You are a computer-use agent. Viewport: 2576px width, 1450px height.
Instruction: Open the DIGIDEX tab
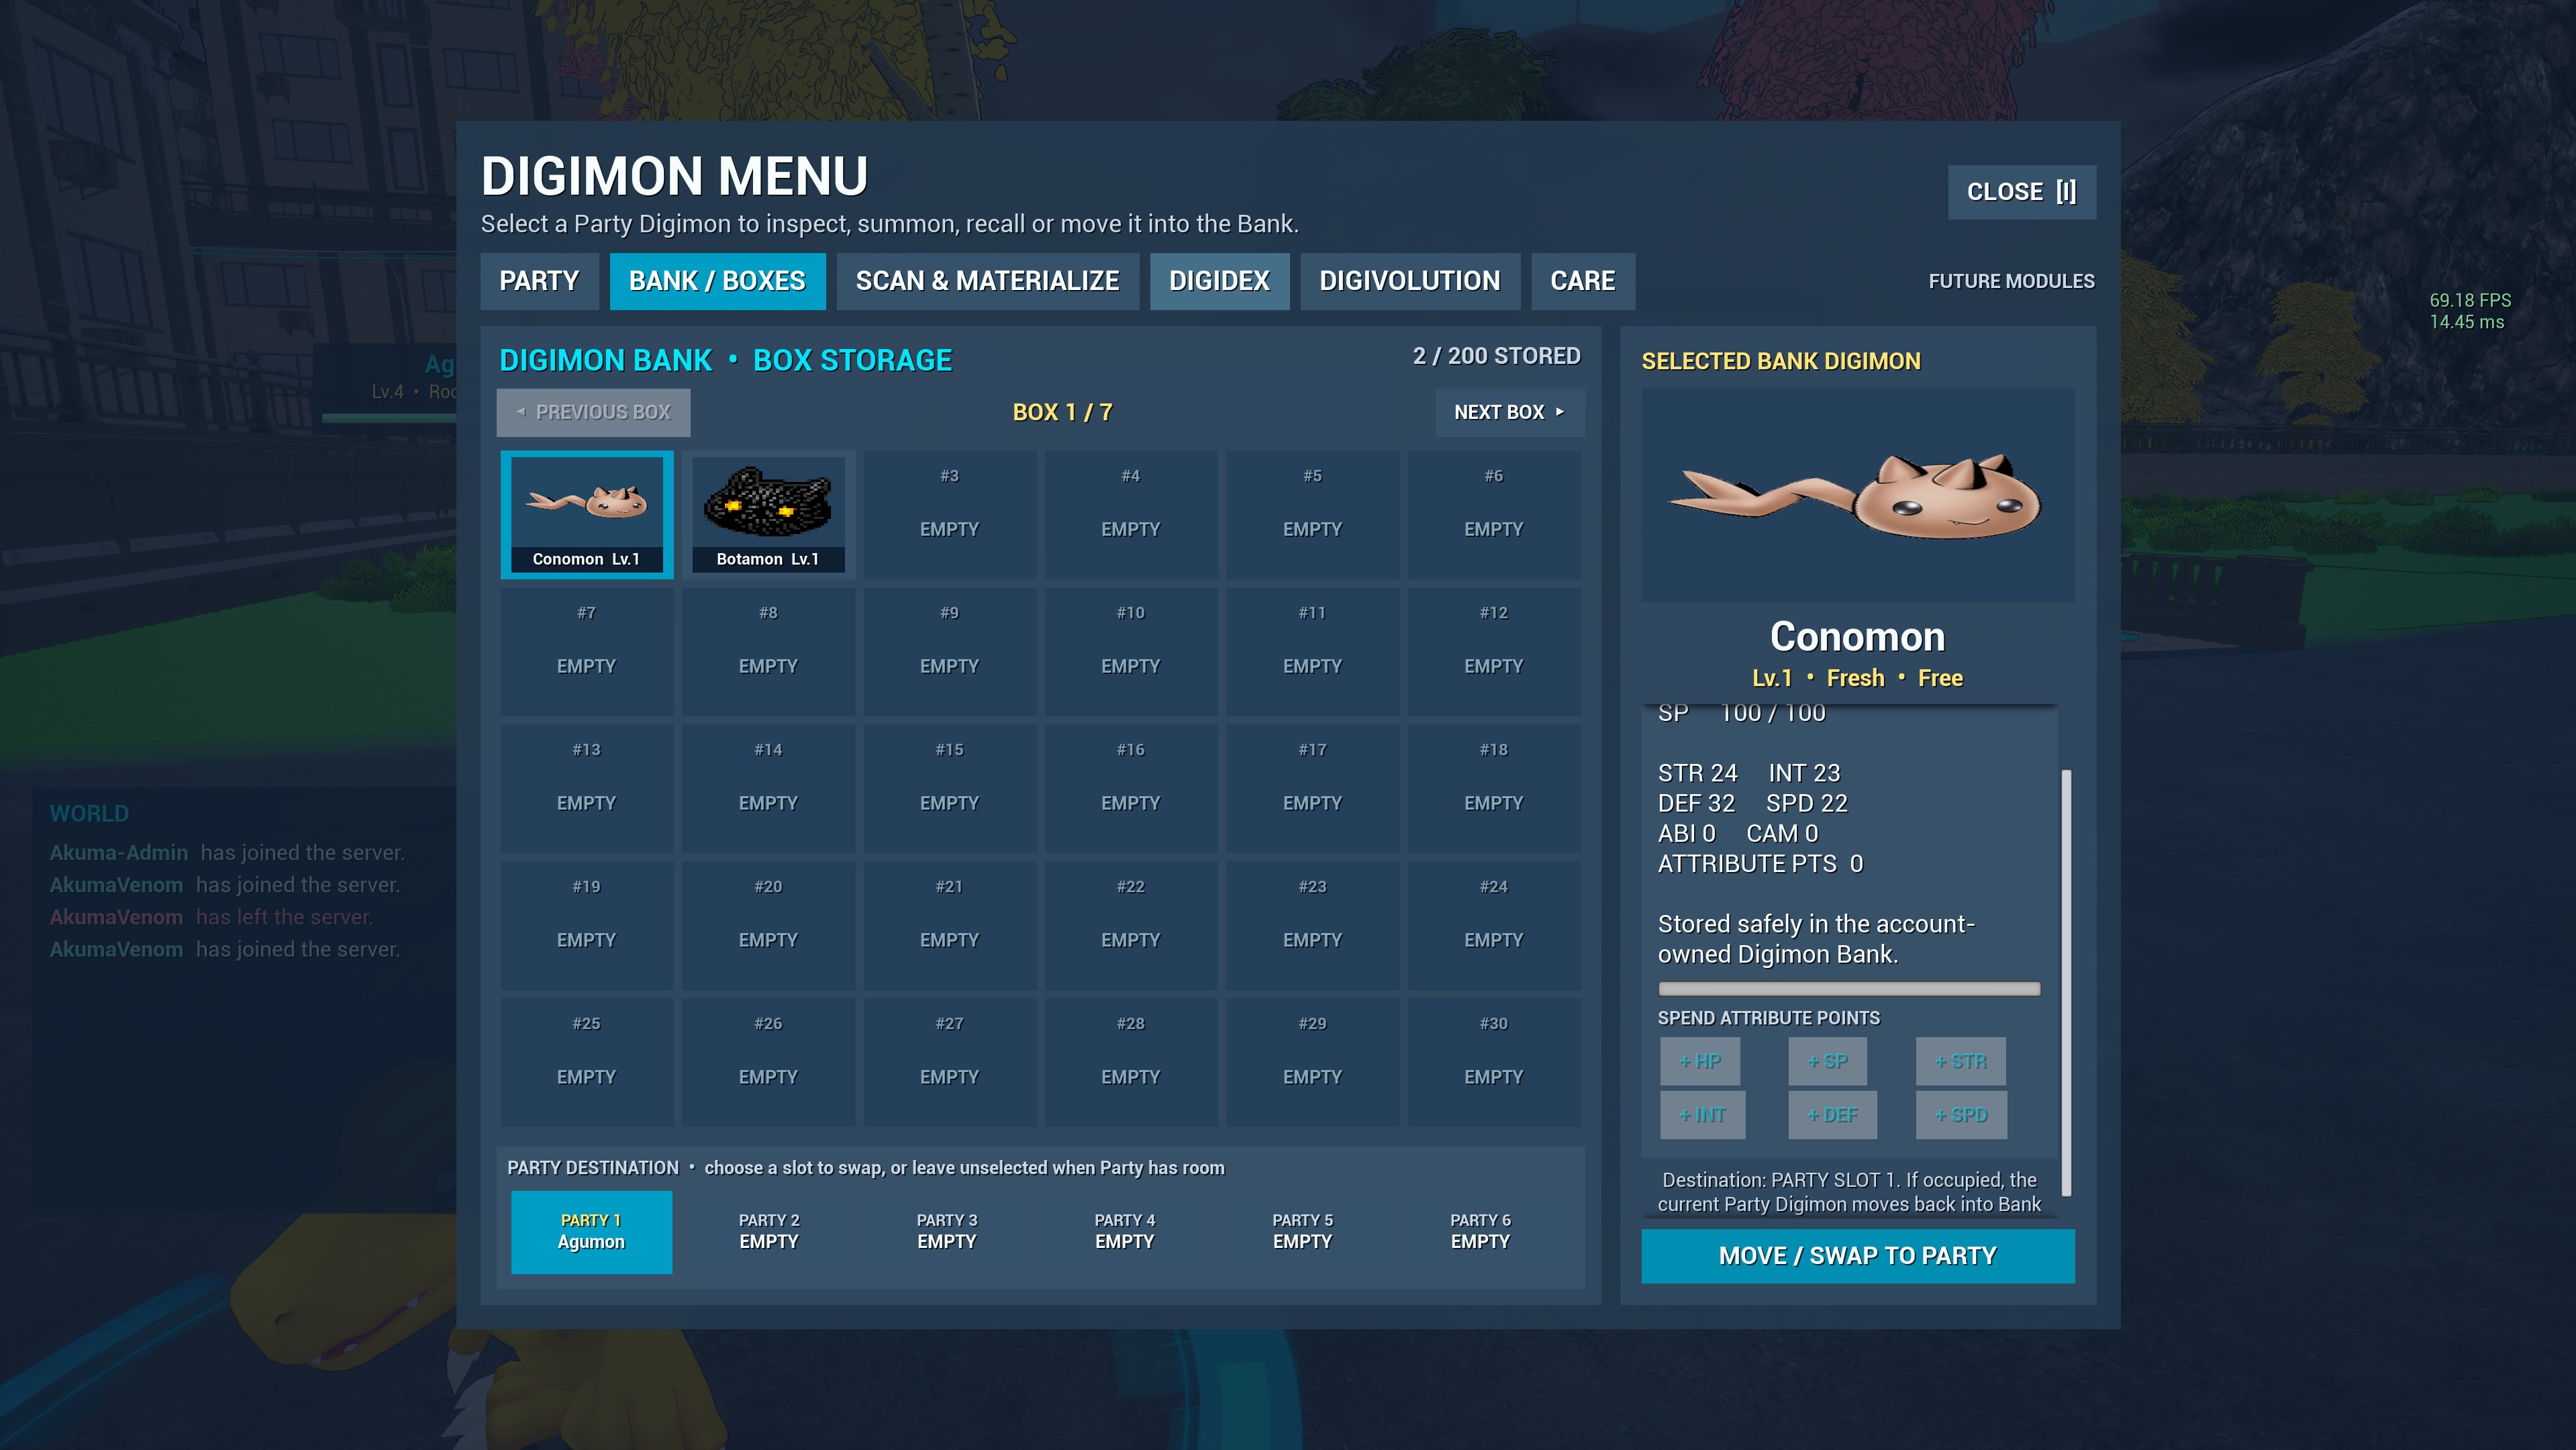(x=1219, y=281)
